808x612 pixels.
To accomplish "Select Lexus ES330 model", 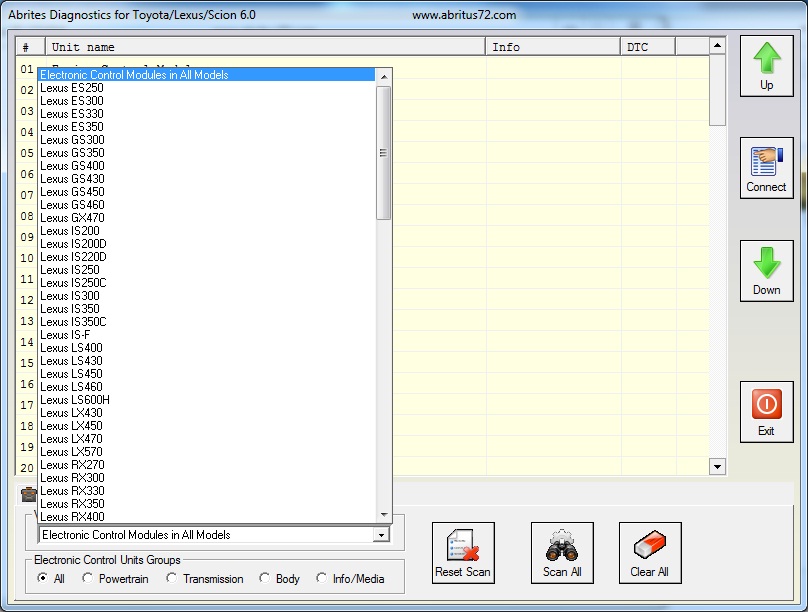I will pyautogui.click(x=207, y=114).
